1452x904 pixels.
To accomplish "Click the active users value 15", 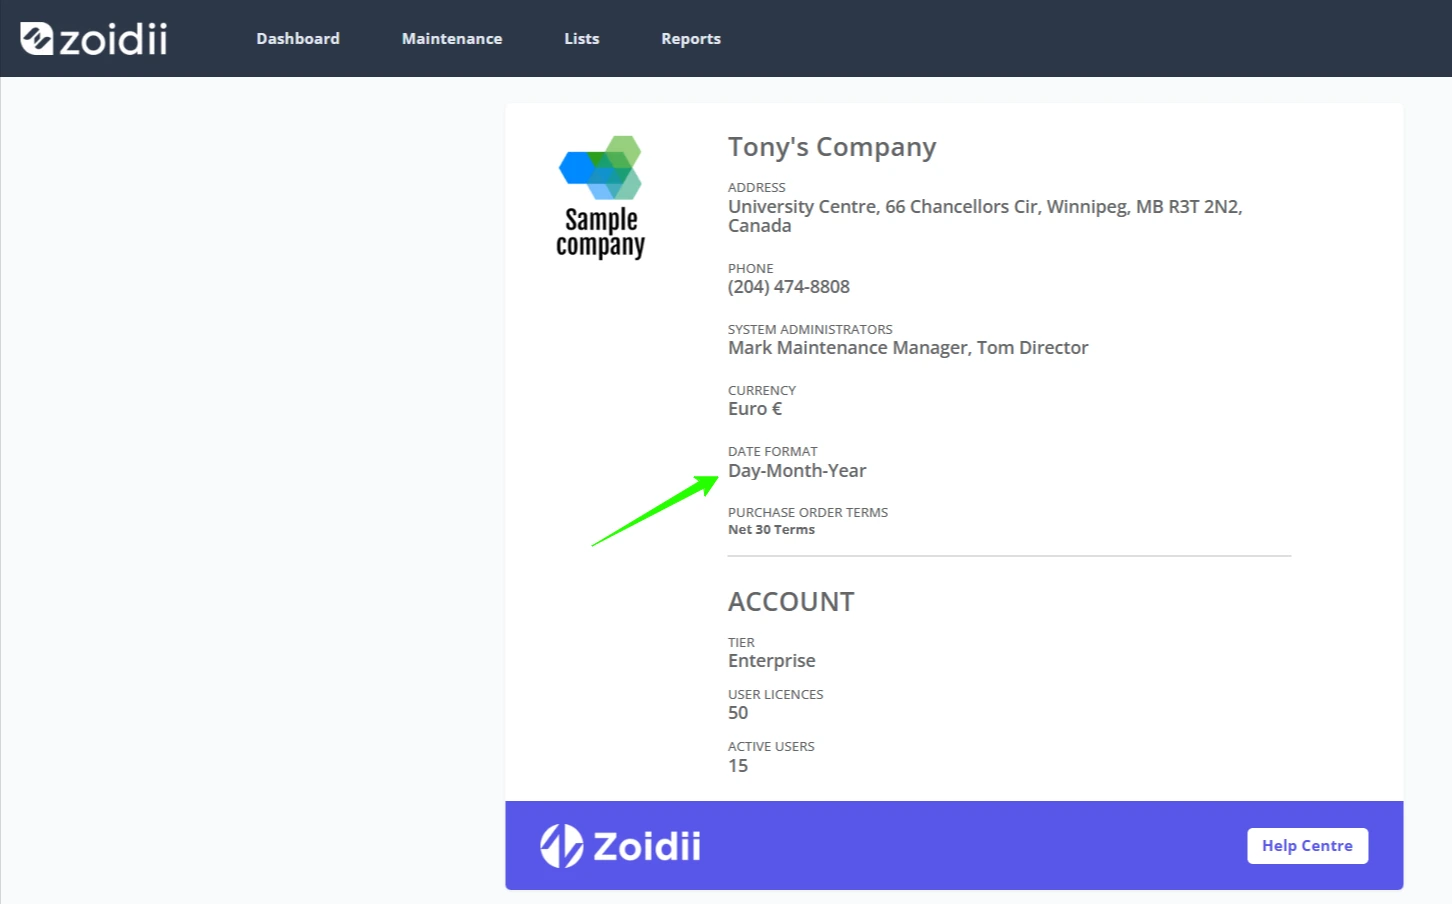I will coord(738,766).
